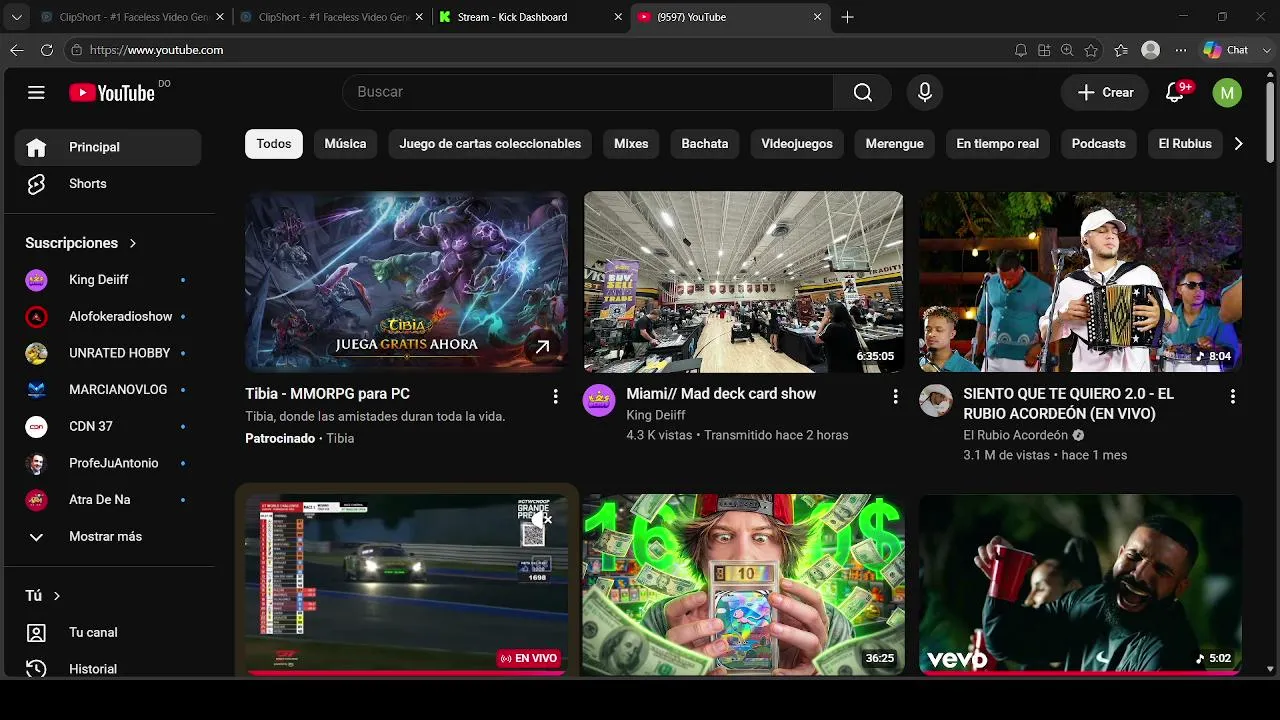The height and width of the screenshot is (720, 1280).
Task: Start voice search with the microphone
Action: click(925, 92)
